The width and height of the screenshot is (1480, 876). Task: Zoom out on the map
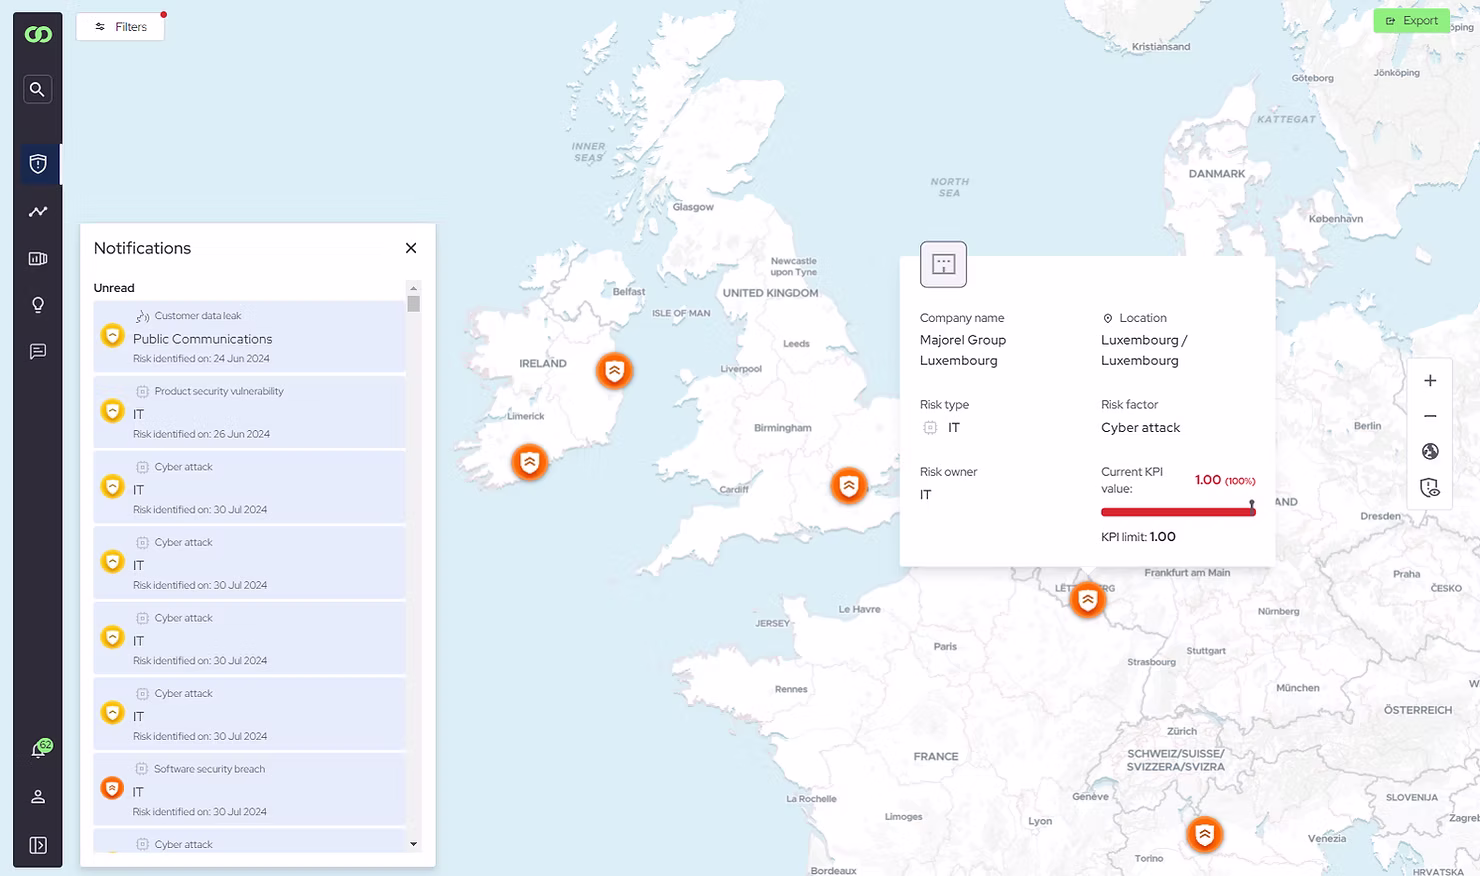click(x=1430, y=416)
